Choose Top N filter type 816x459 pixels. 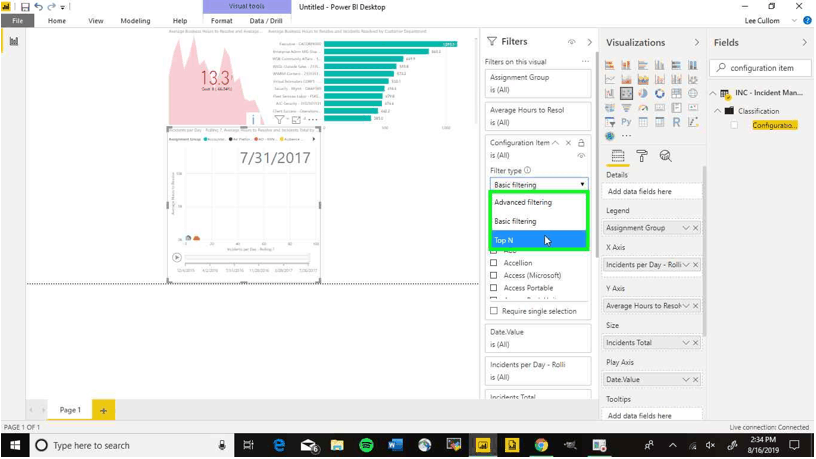point(539,240)
